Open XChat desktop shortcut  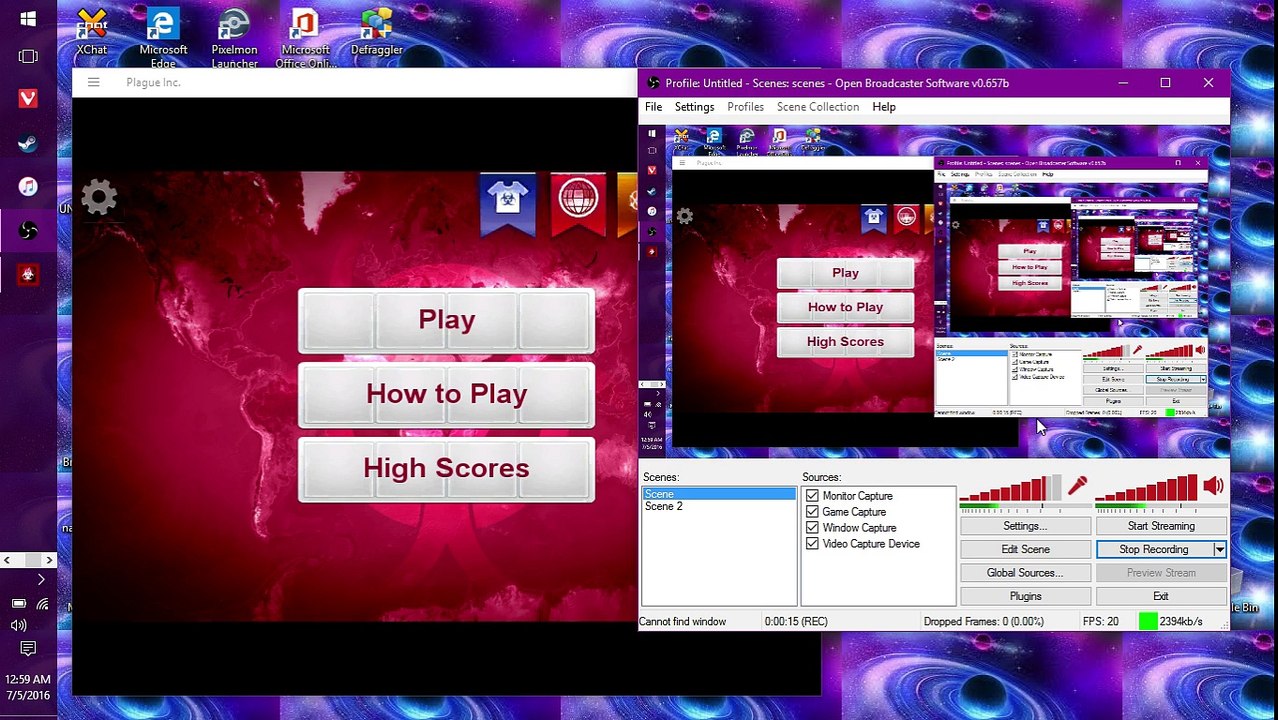pyautogui.click(x=92, y=33)
